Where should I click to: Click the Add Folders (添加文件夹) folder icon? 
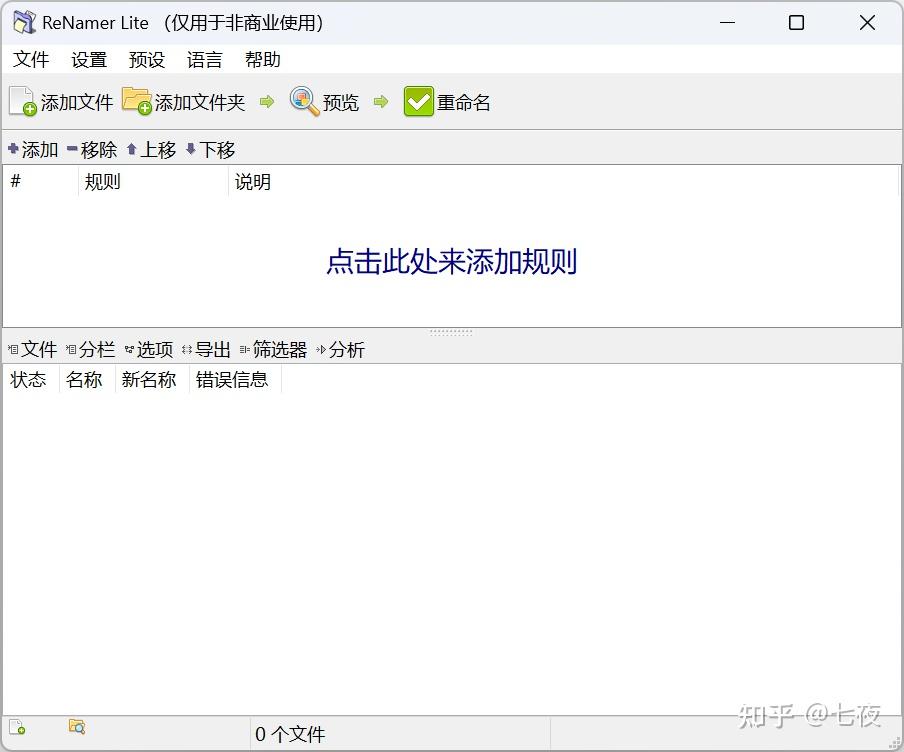click(137, 101)
